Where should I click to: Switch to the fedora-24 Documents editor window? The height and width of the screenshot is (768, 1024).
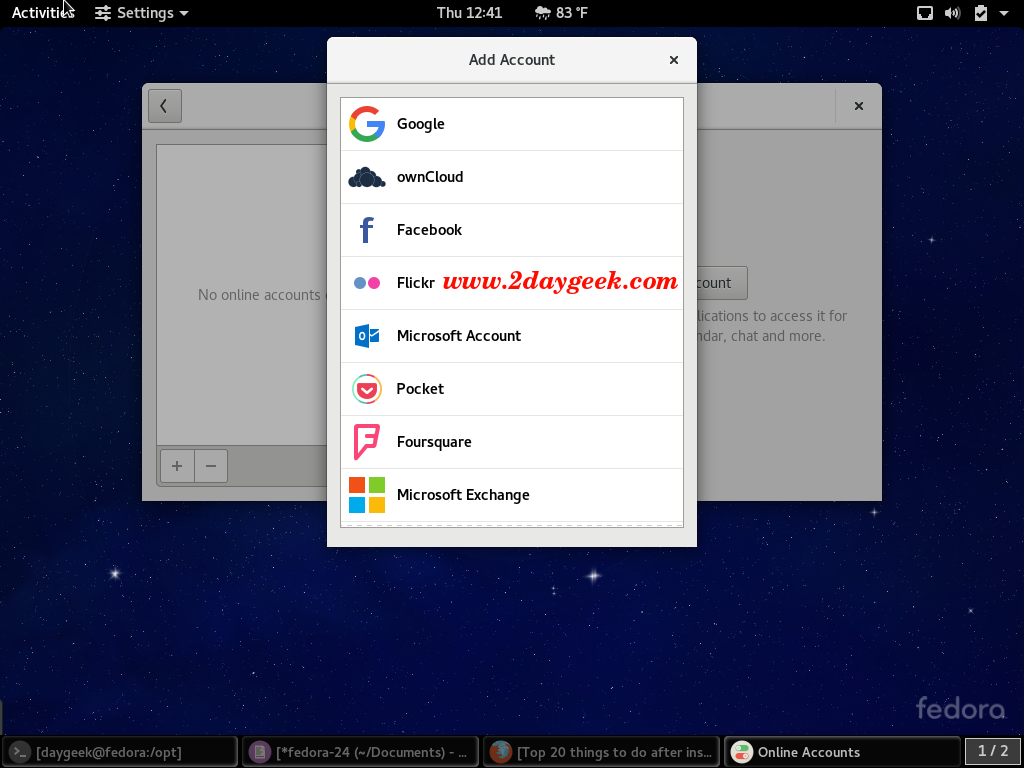click(x=360, y=752)
